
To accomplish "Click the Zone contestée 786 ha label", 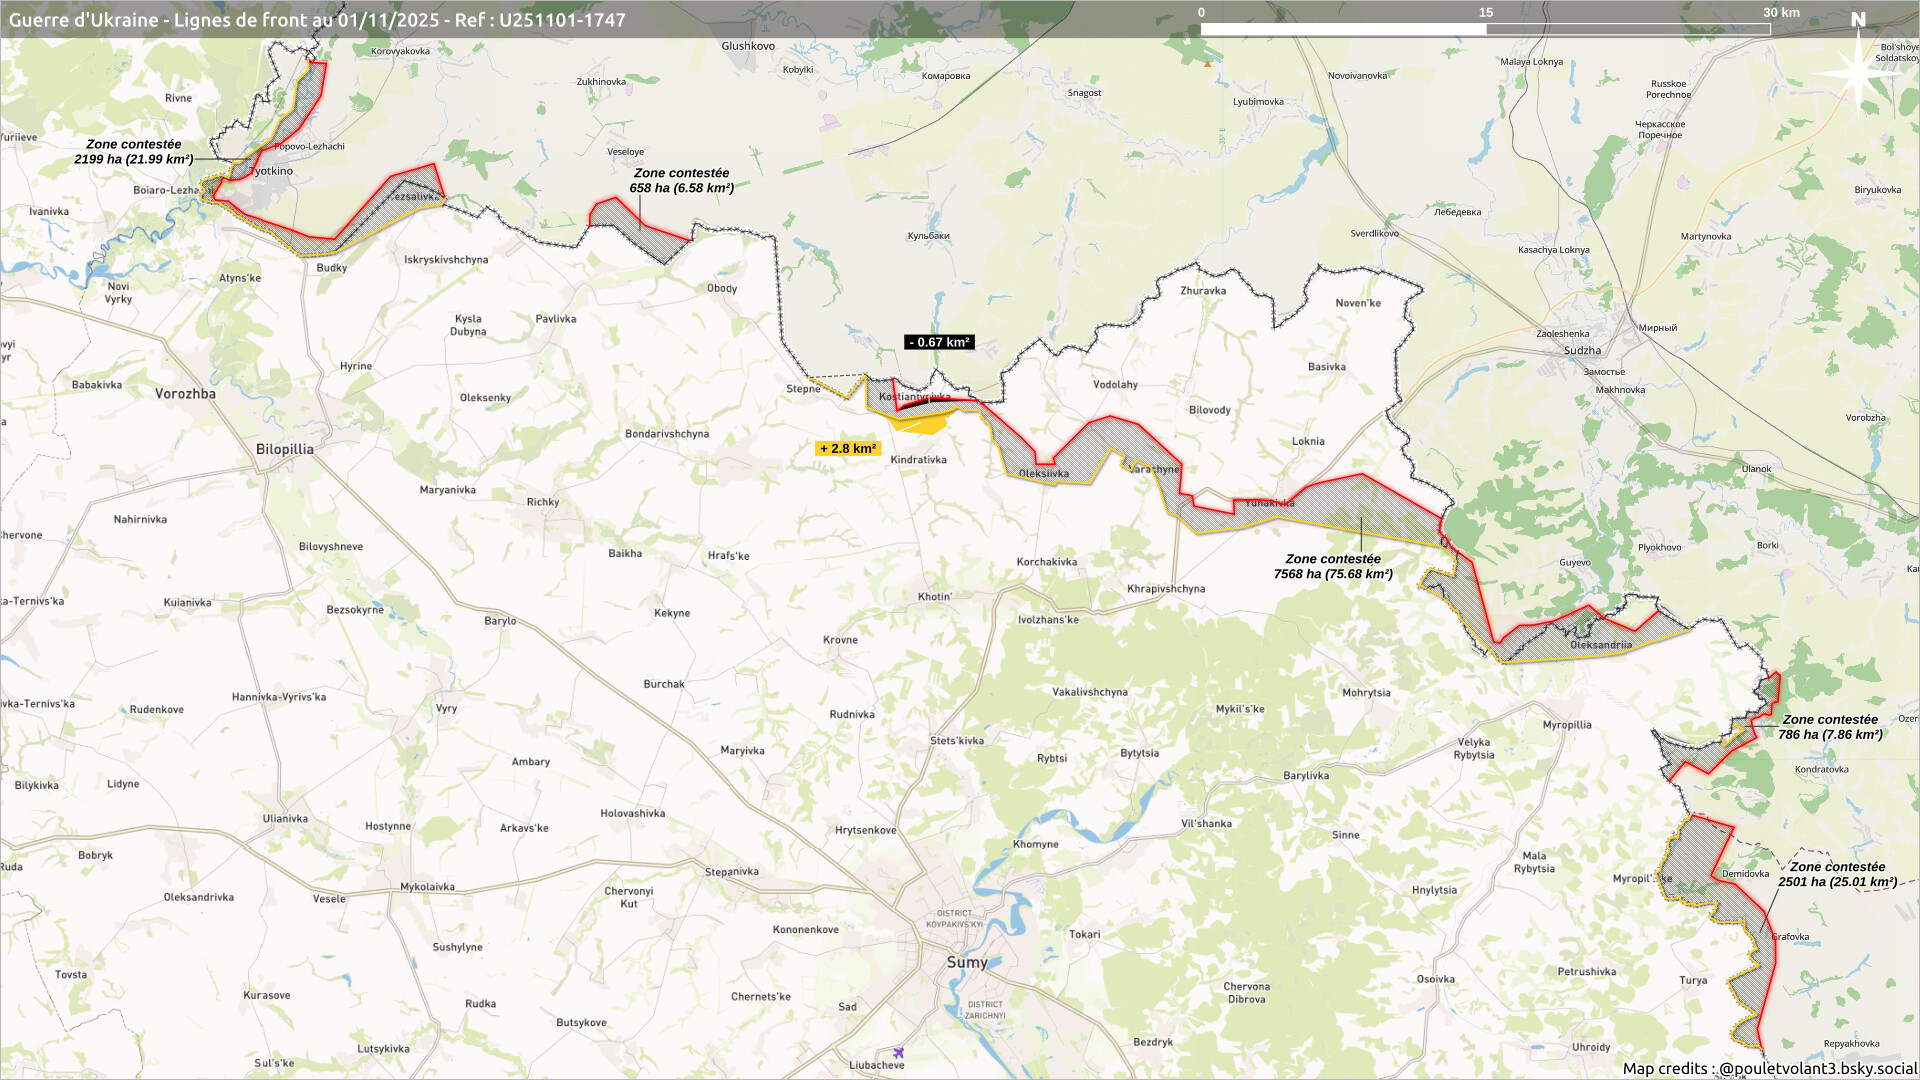I will [x=1830, y=726].
